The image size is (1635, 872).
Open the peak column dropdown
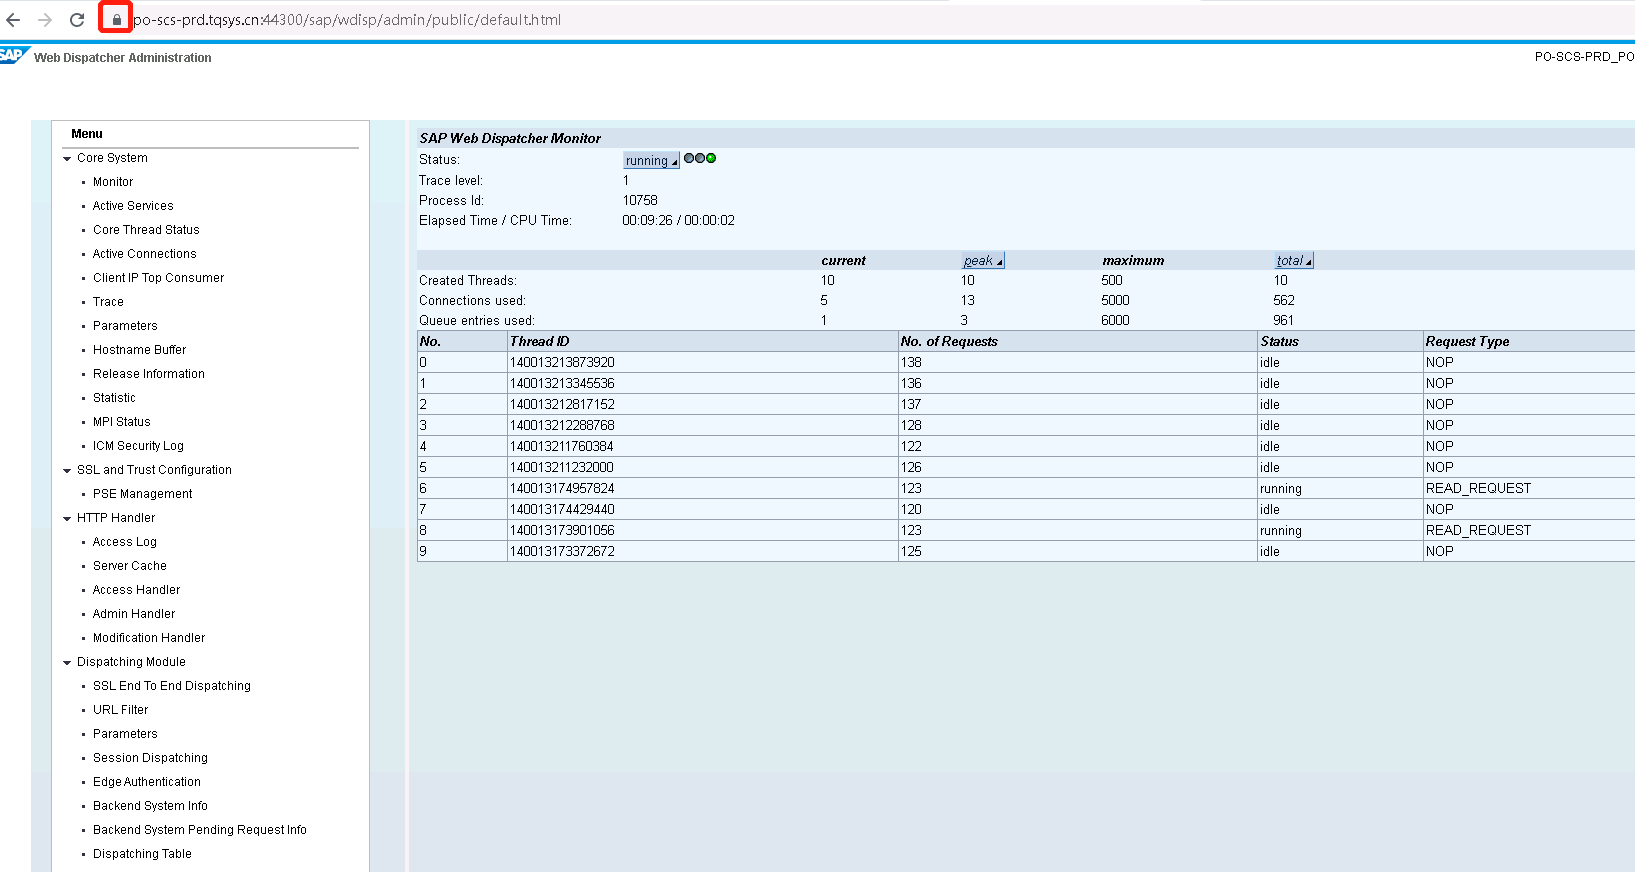[983, 260]
